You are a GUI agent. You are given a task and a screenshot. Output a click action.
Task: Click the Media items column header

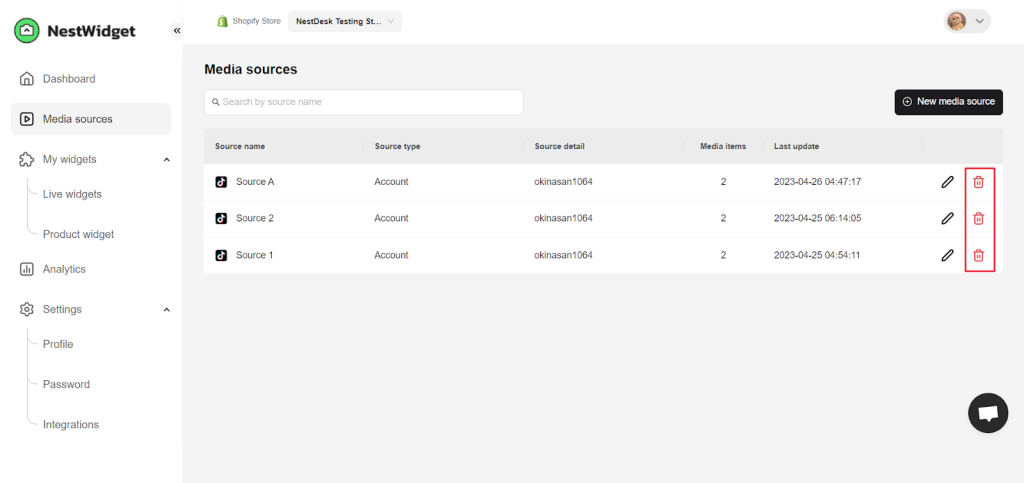[723, 146]
